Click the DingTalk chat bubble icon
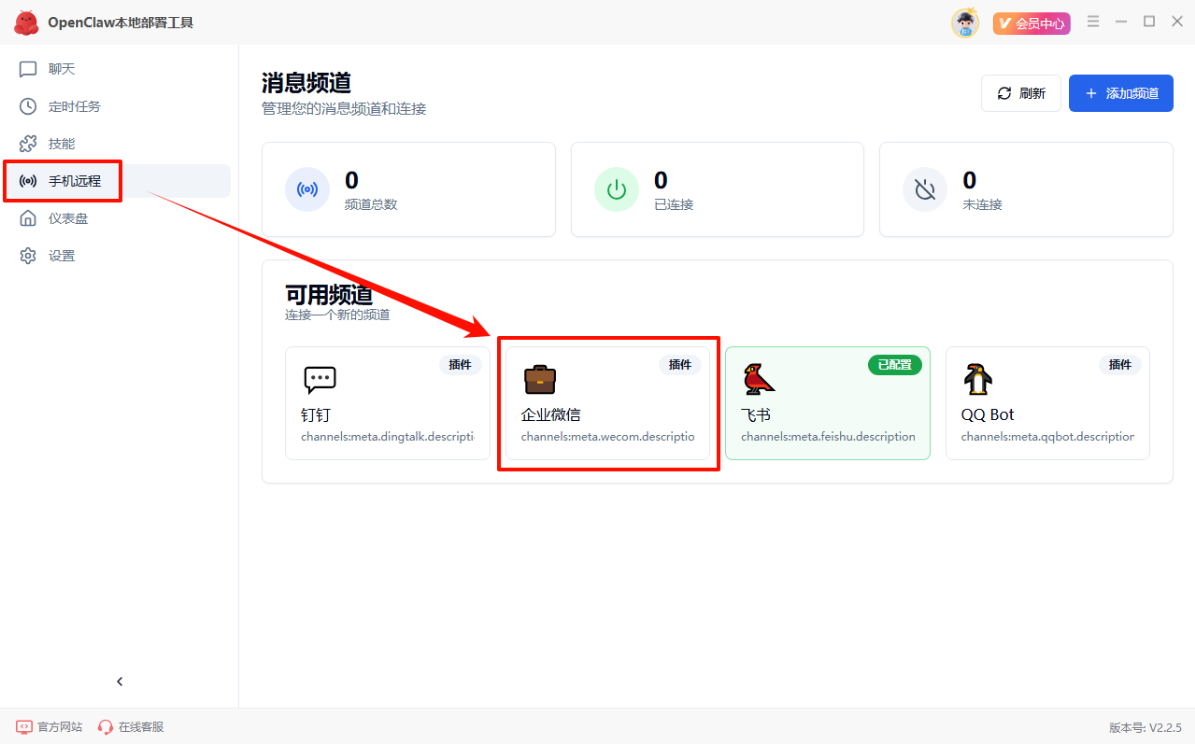Screen dimensions: 1195x744 (x=320, y=380)
